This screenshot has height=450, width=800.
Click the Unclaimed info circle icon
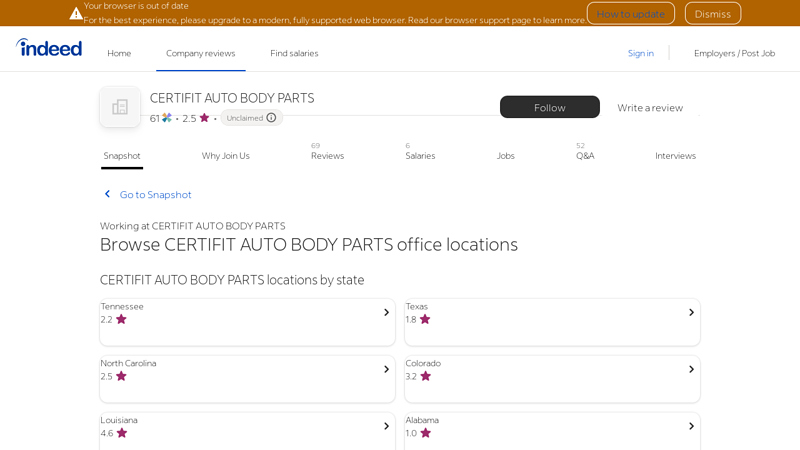pyautogui.click(x=271, y=118)
